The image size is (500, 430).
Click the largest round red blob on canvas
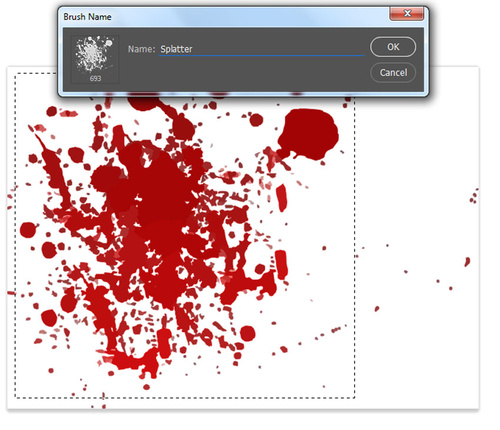pyautogui.click(x=308, y=134)
